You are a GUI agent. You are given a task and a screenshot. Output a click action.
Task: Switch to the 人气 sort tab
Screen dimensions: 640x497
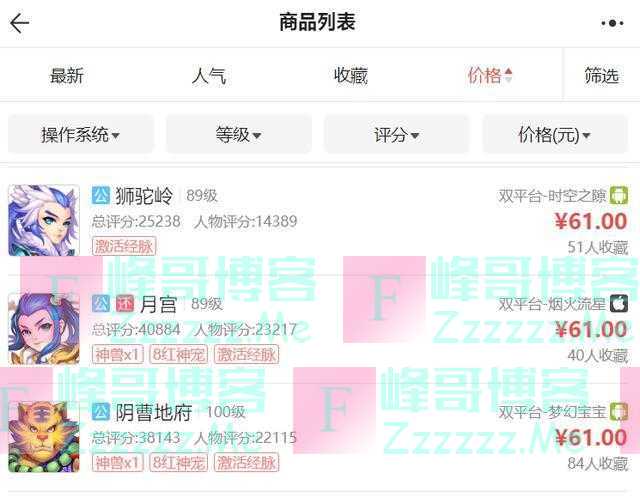(x=209, y=75)
